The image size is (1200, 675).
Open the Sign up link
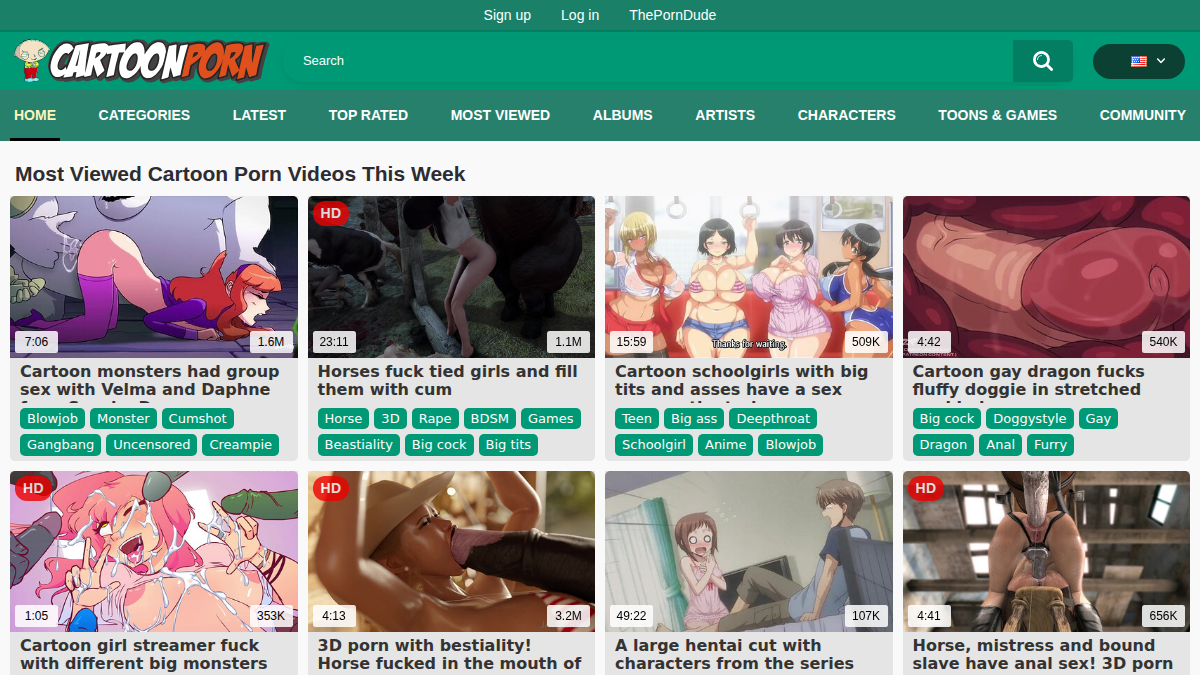click(507, 15)
